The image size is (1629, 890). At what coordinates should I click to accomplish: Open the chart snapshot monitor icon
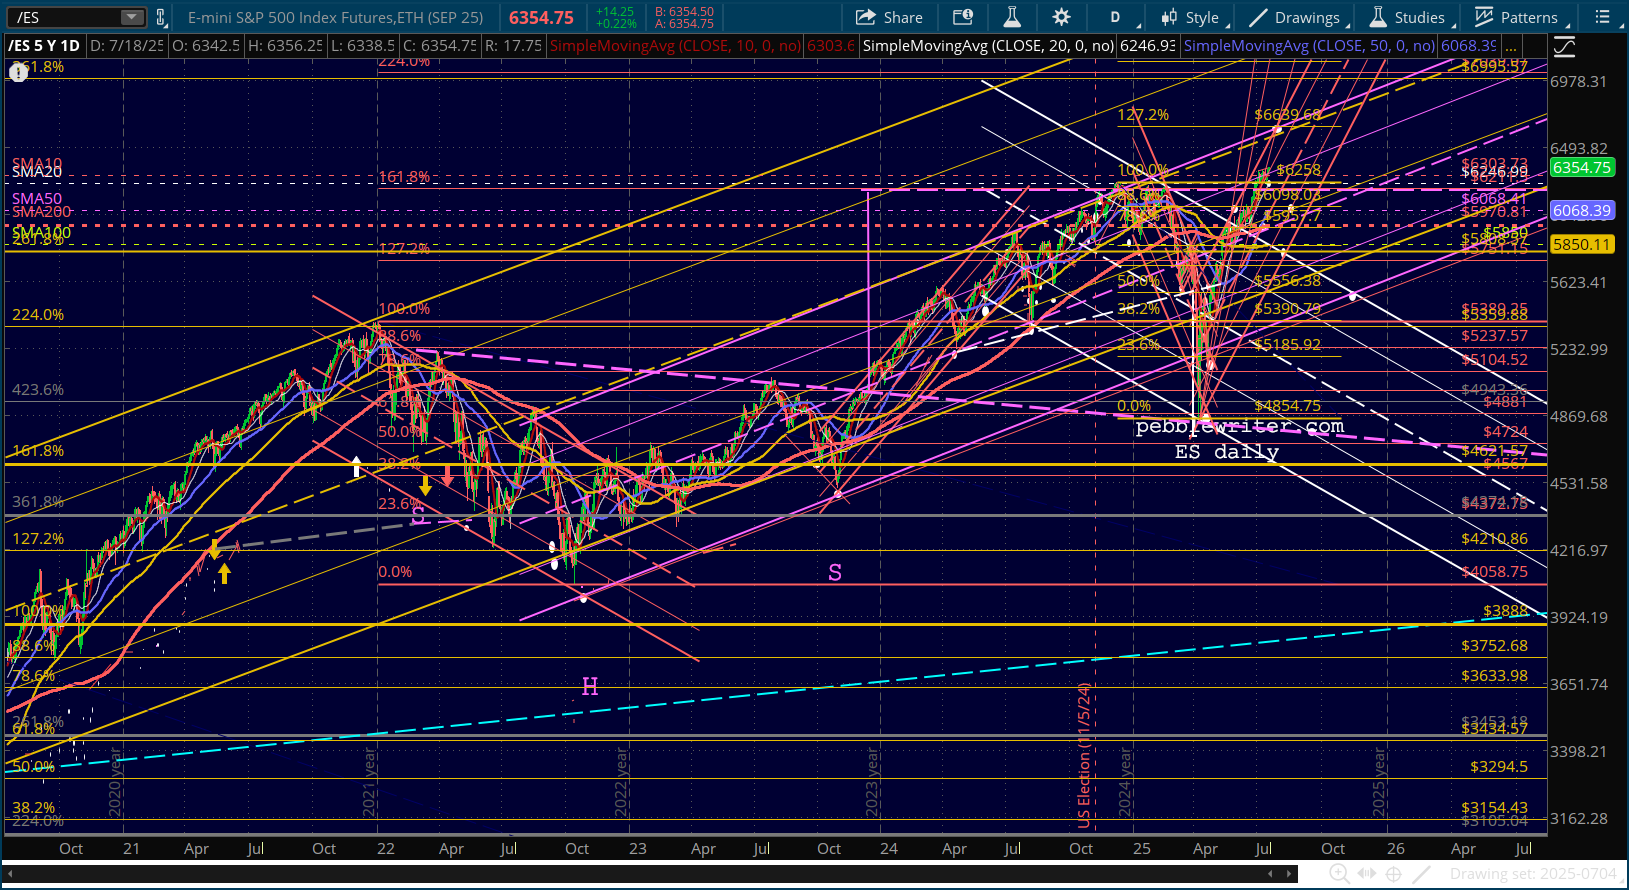coord(962,17)
